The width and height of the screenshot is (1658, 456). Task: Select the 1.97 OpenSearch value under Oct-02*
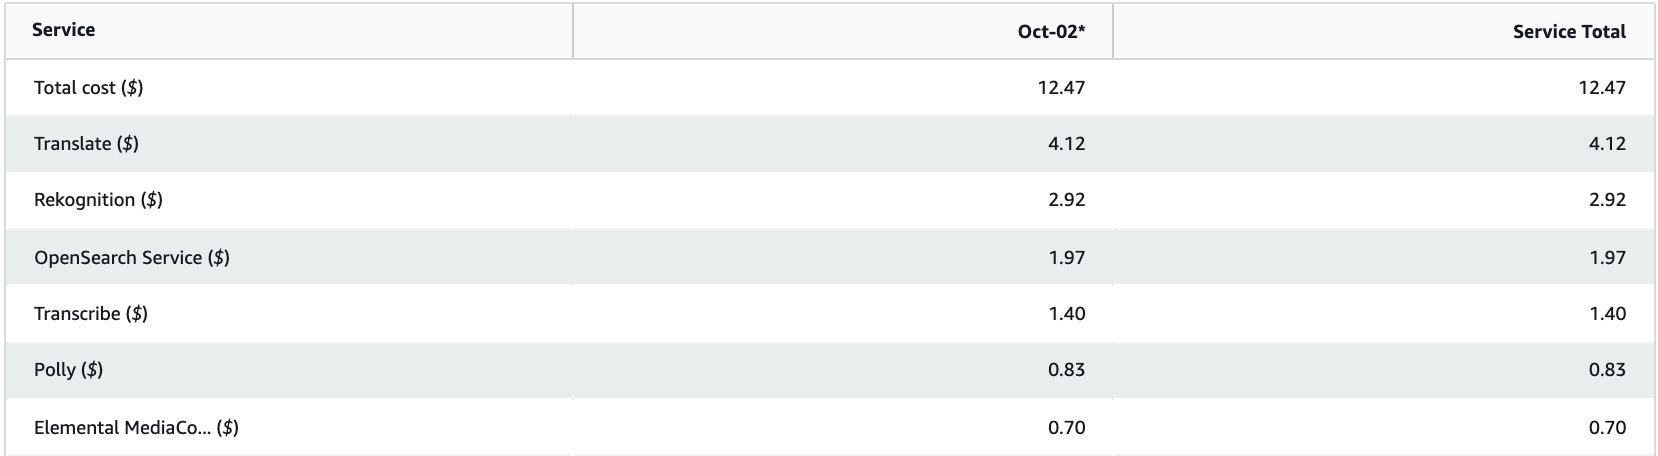coord(1066,258)
